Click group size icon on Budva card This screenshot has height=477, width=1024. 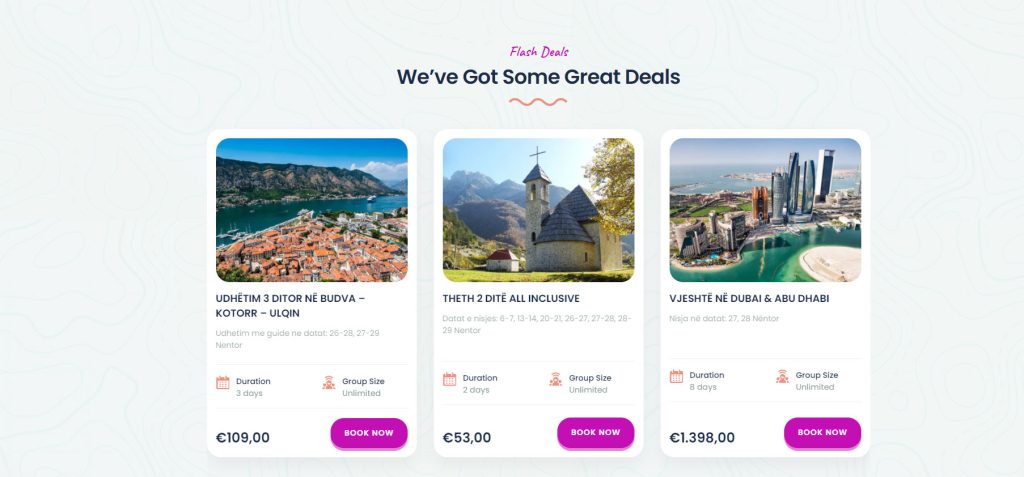(x=329, y=382)
